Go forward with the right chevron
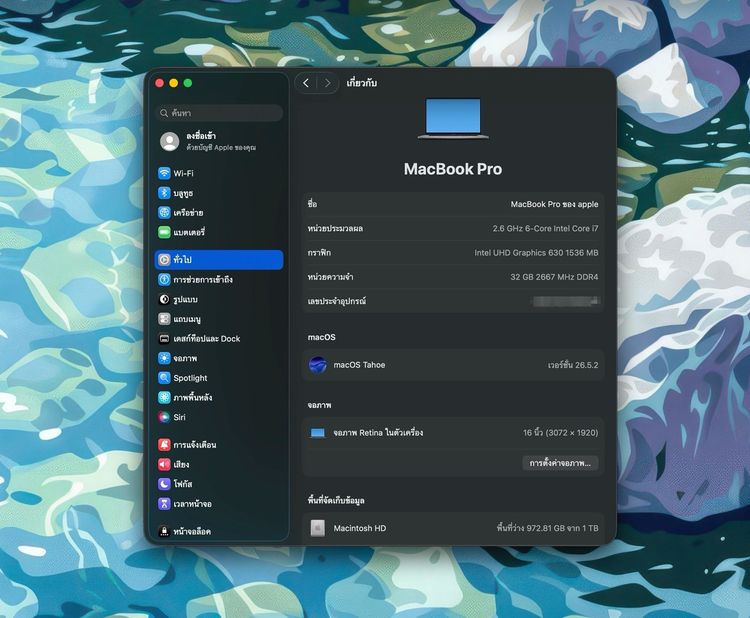The image size is (750, 618). pos(327,83)
